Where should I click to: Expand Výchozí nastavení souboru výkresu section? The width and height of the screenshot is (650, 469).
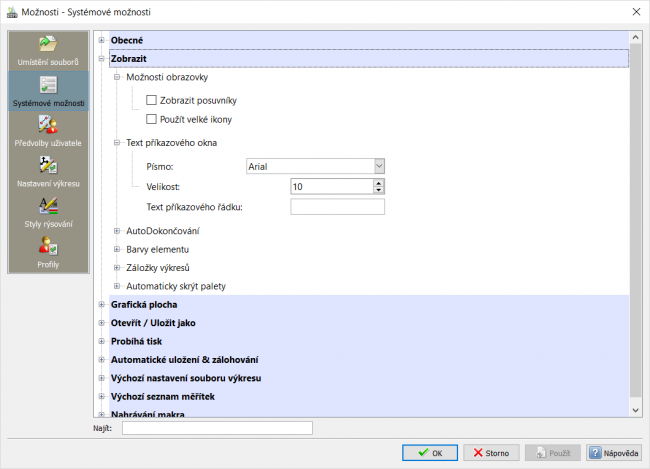102,378
